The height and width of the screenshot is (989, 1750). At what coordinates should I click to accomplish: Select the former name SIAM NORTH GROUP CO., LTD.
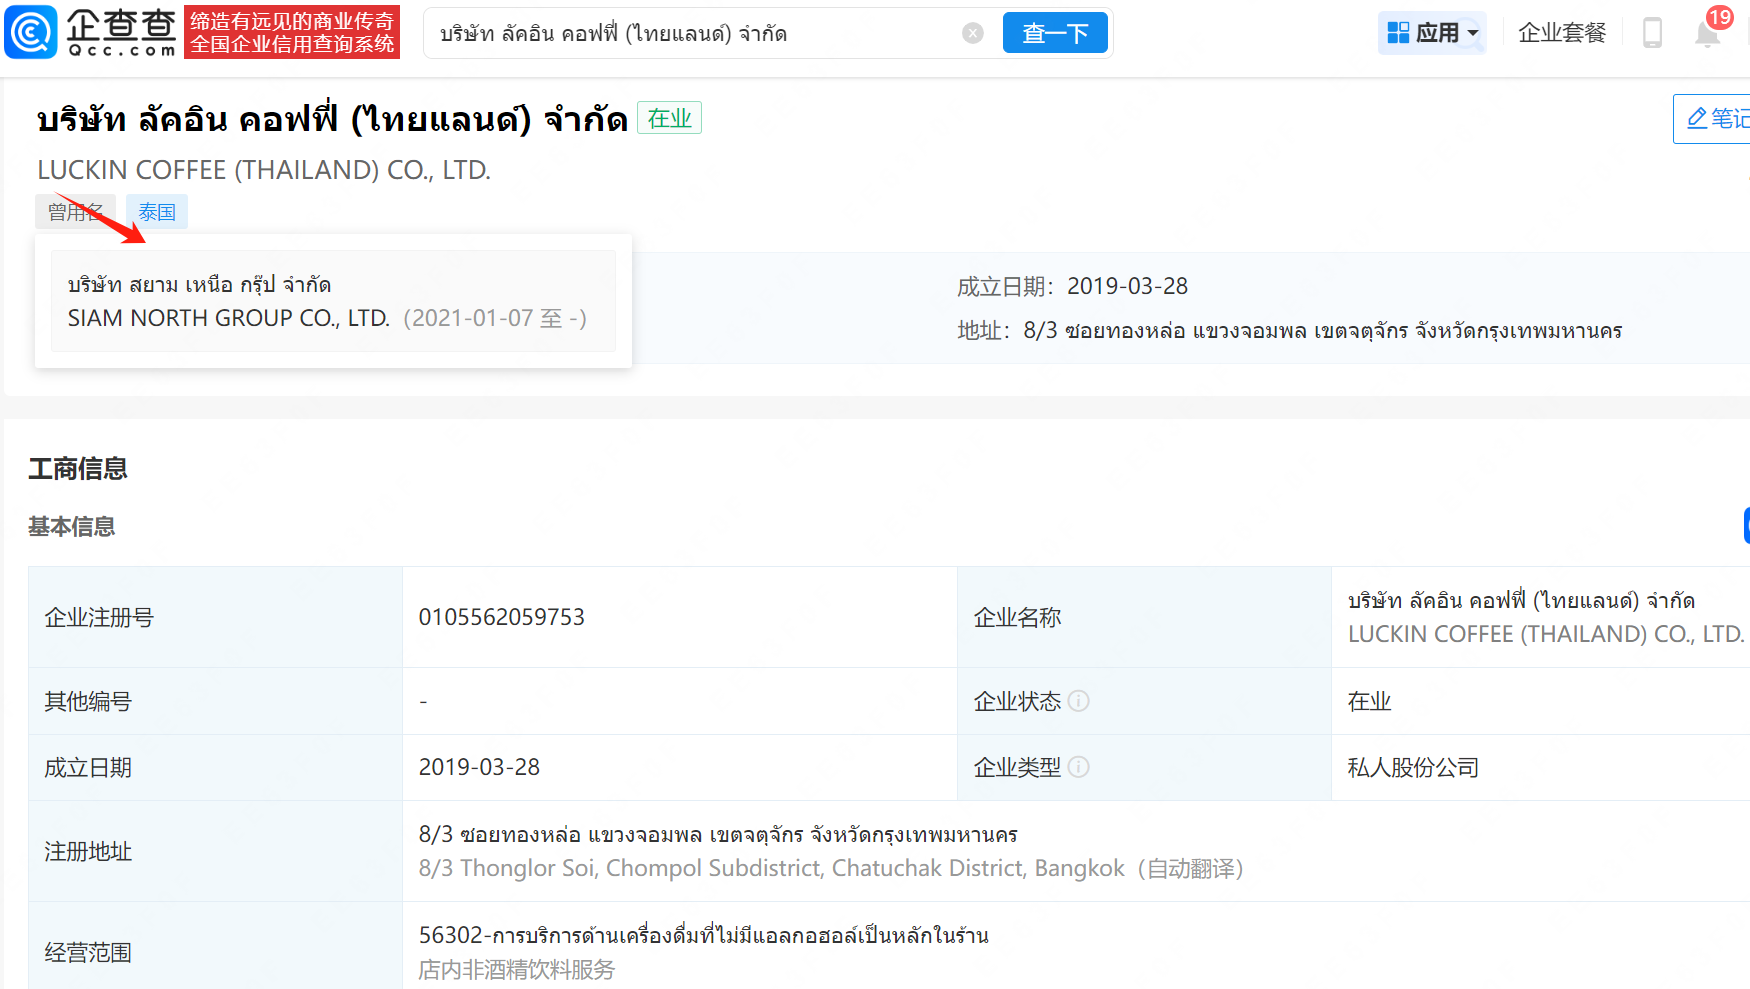coord(228,318)
